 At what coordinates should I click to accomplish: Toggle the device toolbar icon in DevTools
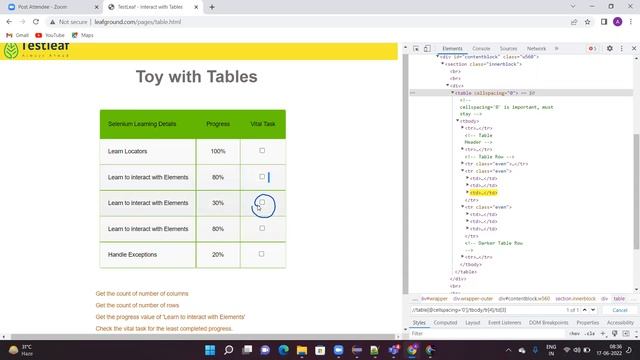click(x=427, y=49)
